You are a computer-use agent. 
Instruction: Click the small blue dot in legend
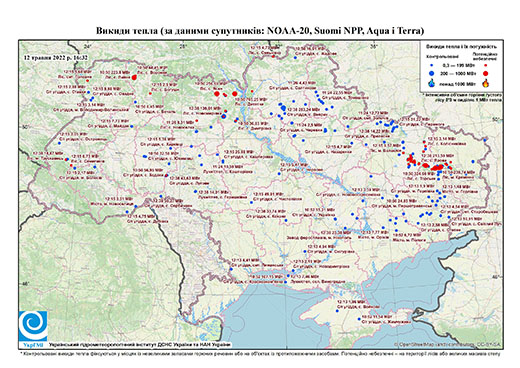tap(432, 66)
